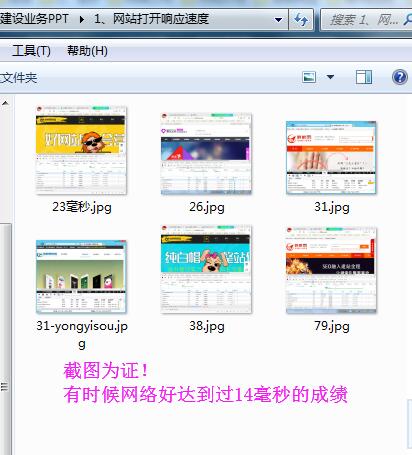Viewport: 412px width, 455px height.
Task: Expand the breadcrumb arrow after 建设业务PPT
Action: coord(82,19)
